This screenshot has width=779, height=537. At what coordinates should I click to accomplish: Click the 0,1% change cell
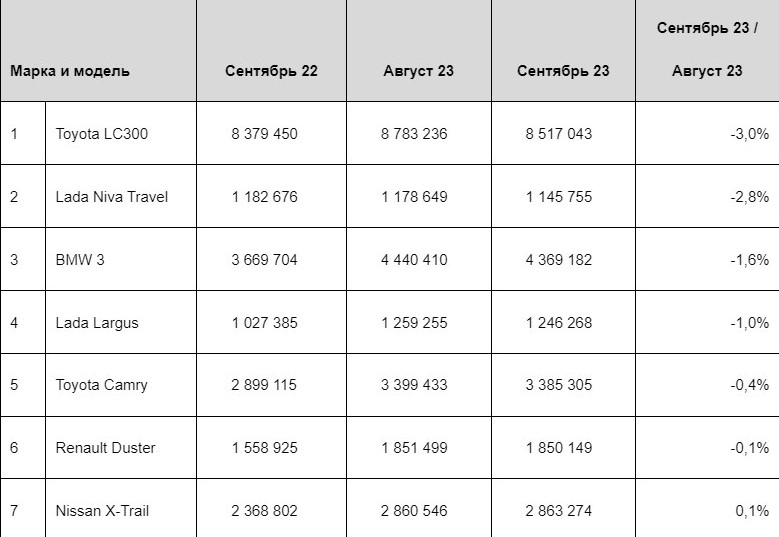click(x=752, y=511)
